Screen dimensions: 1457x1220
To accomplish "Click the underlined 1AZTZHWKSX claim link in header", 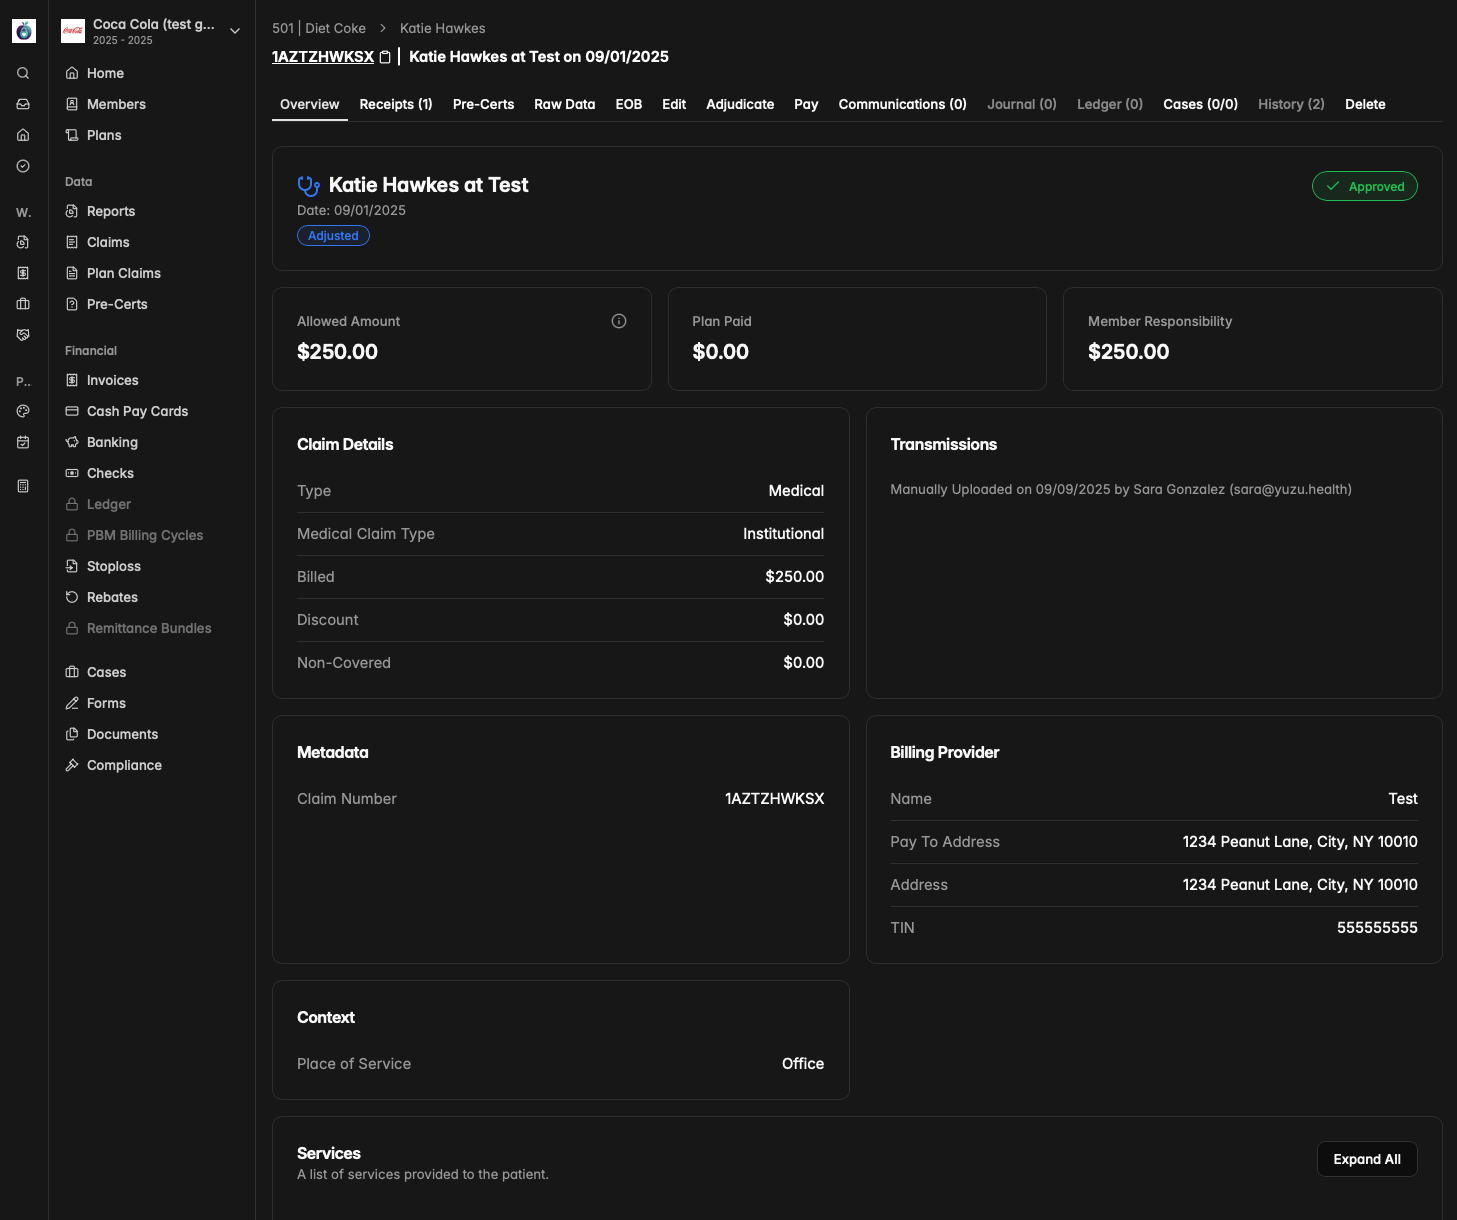I will click(323, 57).
